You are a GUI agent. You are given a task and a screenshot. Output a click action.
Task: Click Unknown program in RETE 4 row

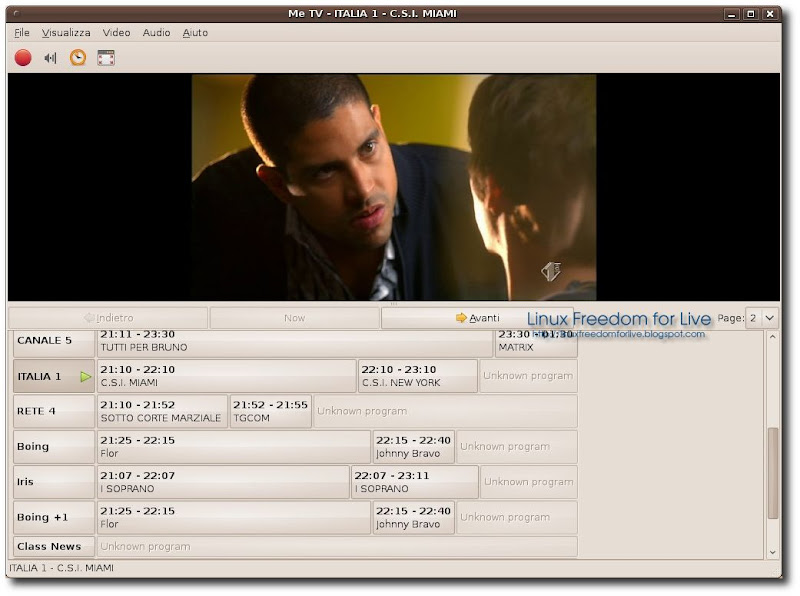[x=446, y=411]
